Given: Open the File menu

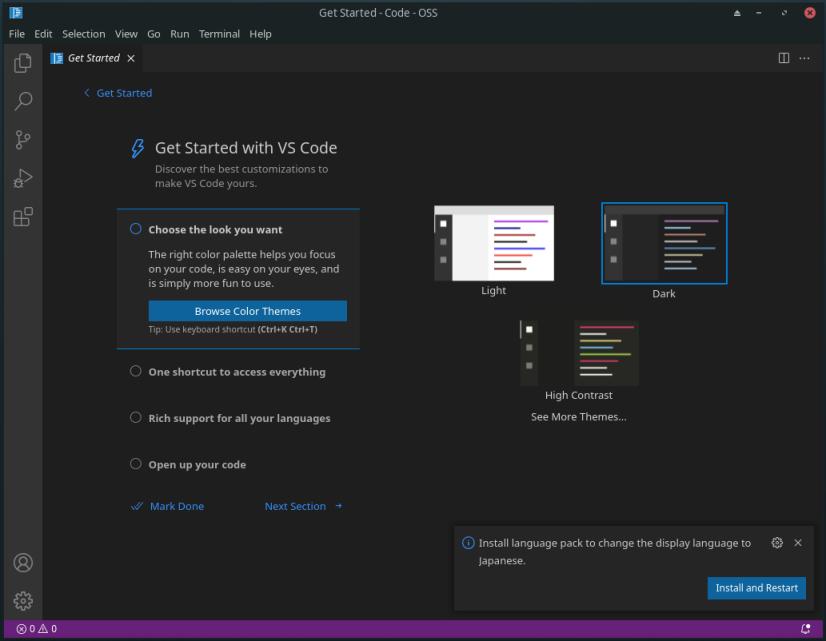Looking at the screenshot, I should 16,34.
